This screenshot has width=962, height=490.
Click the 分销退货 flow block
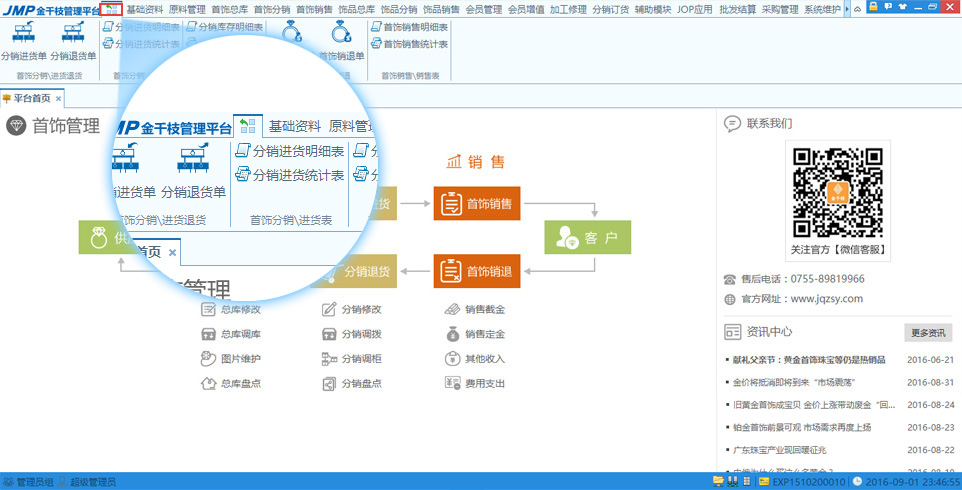tap(359, 271)
